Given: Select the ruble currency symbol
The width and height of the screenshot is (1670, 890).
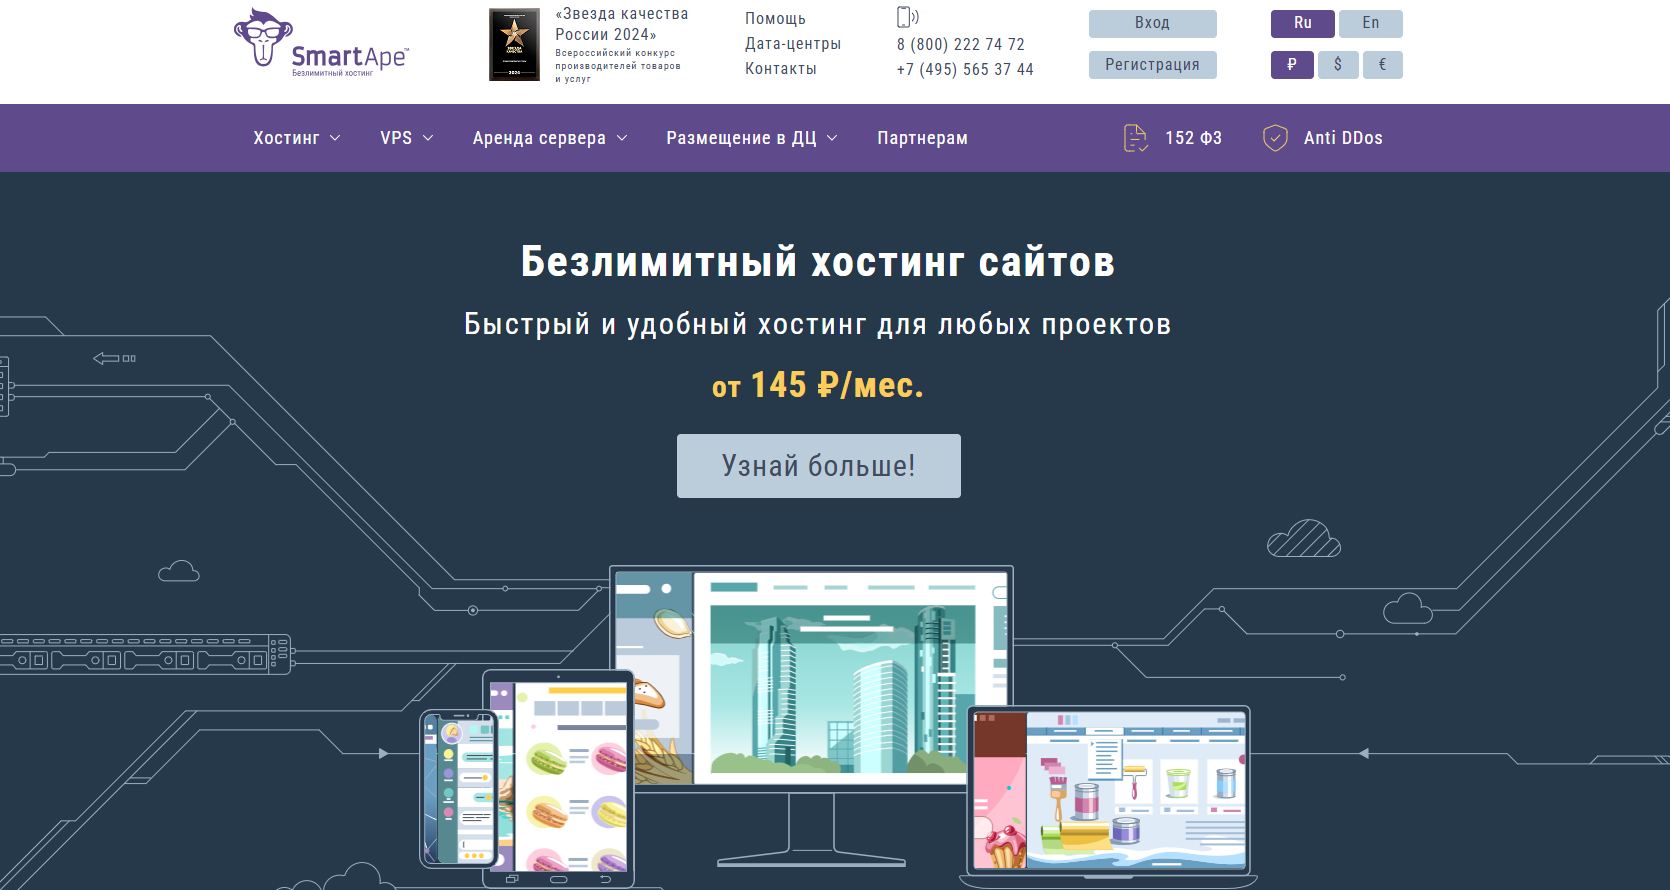Looking at the screenshot, I should 1292,65.
